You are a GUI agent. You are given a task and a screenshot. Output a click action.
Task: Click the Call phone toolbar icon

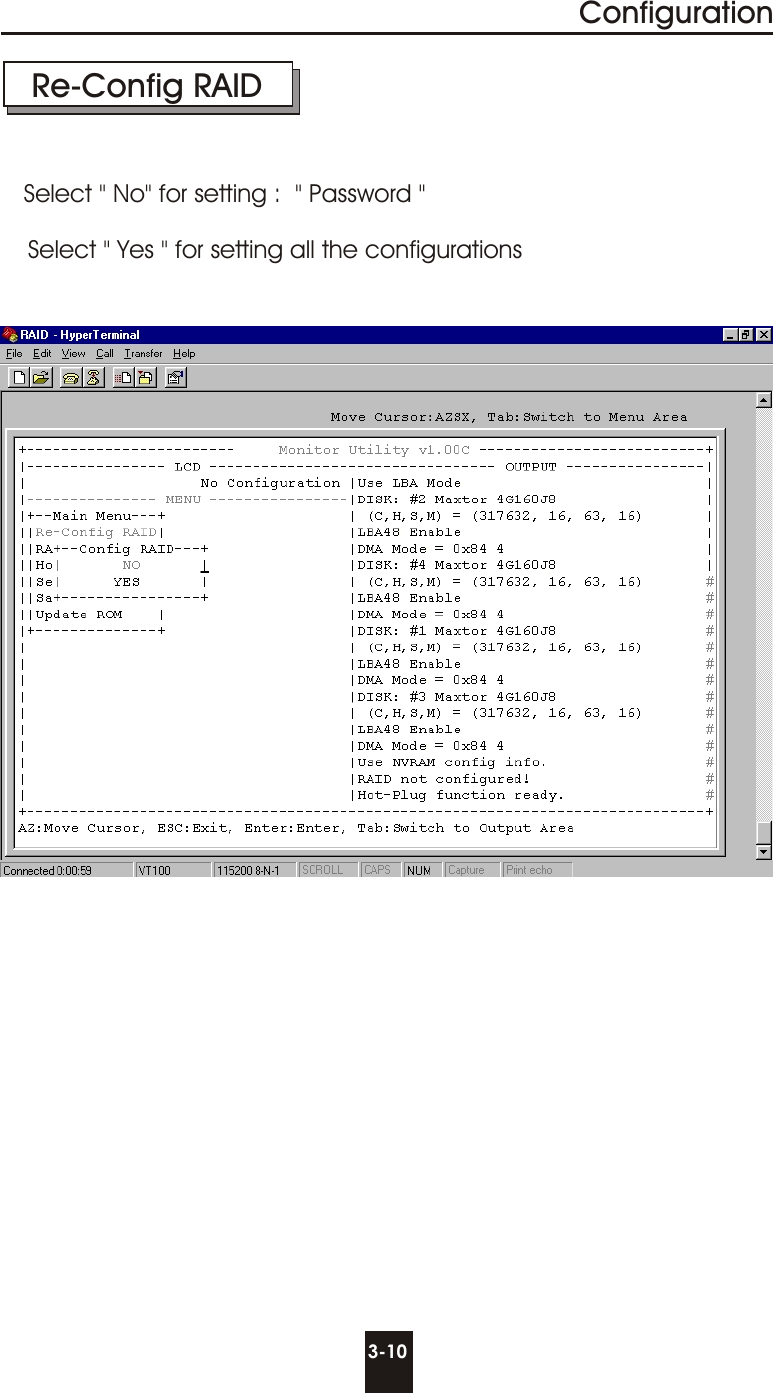click(72, 377)
